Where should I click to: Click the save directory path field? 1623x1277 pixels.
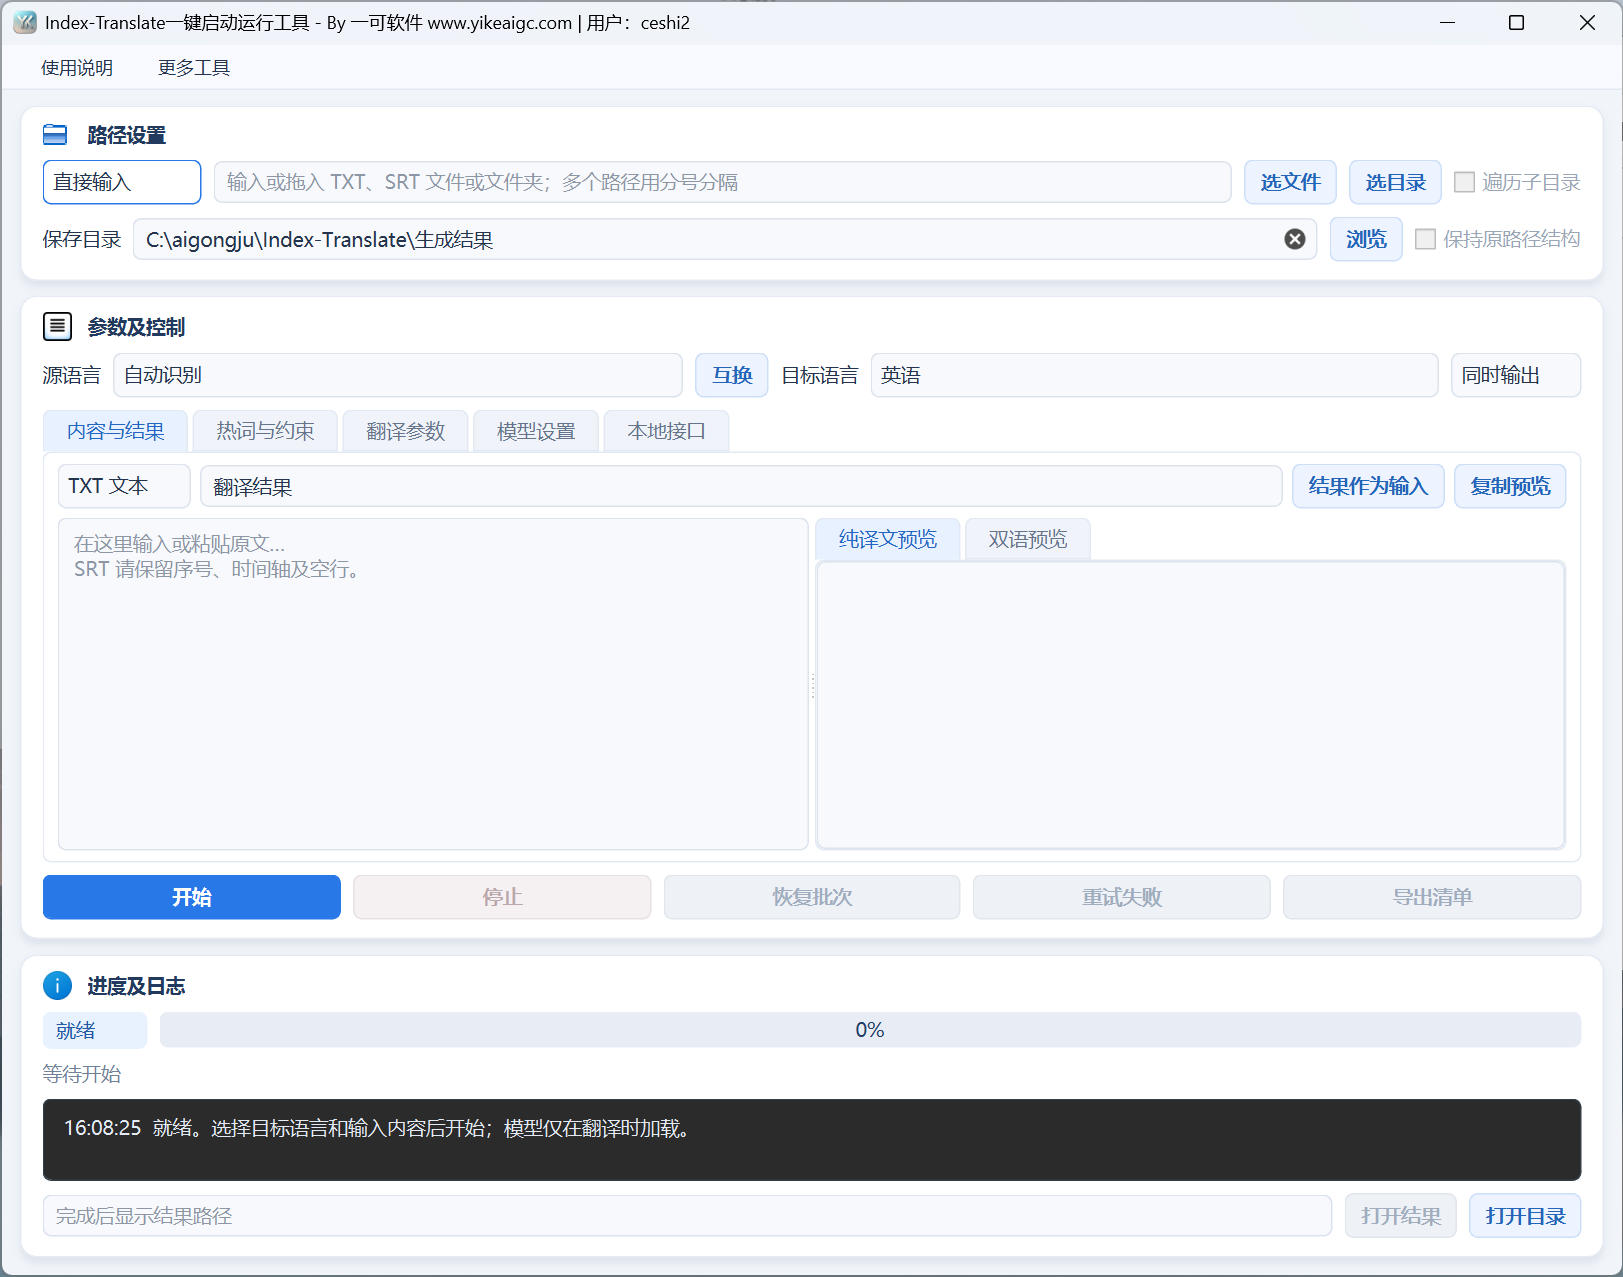[725, 239]
